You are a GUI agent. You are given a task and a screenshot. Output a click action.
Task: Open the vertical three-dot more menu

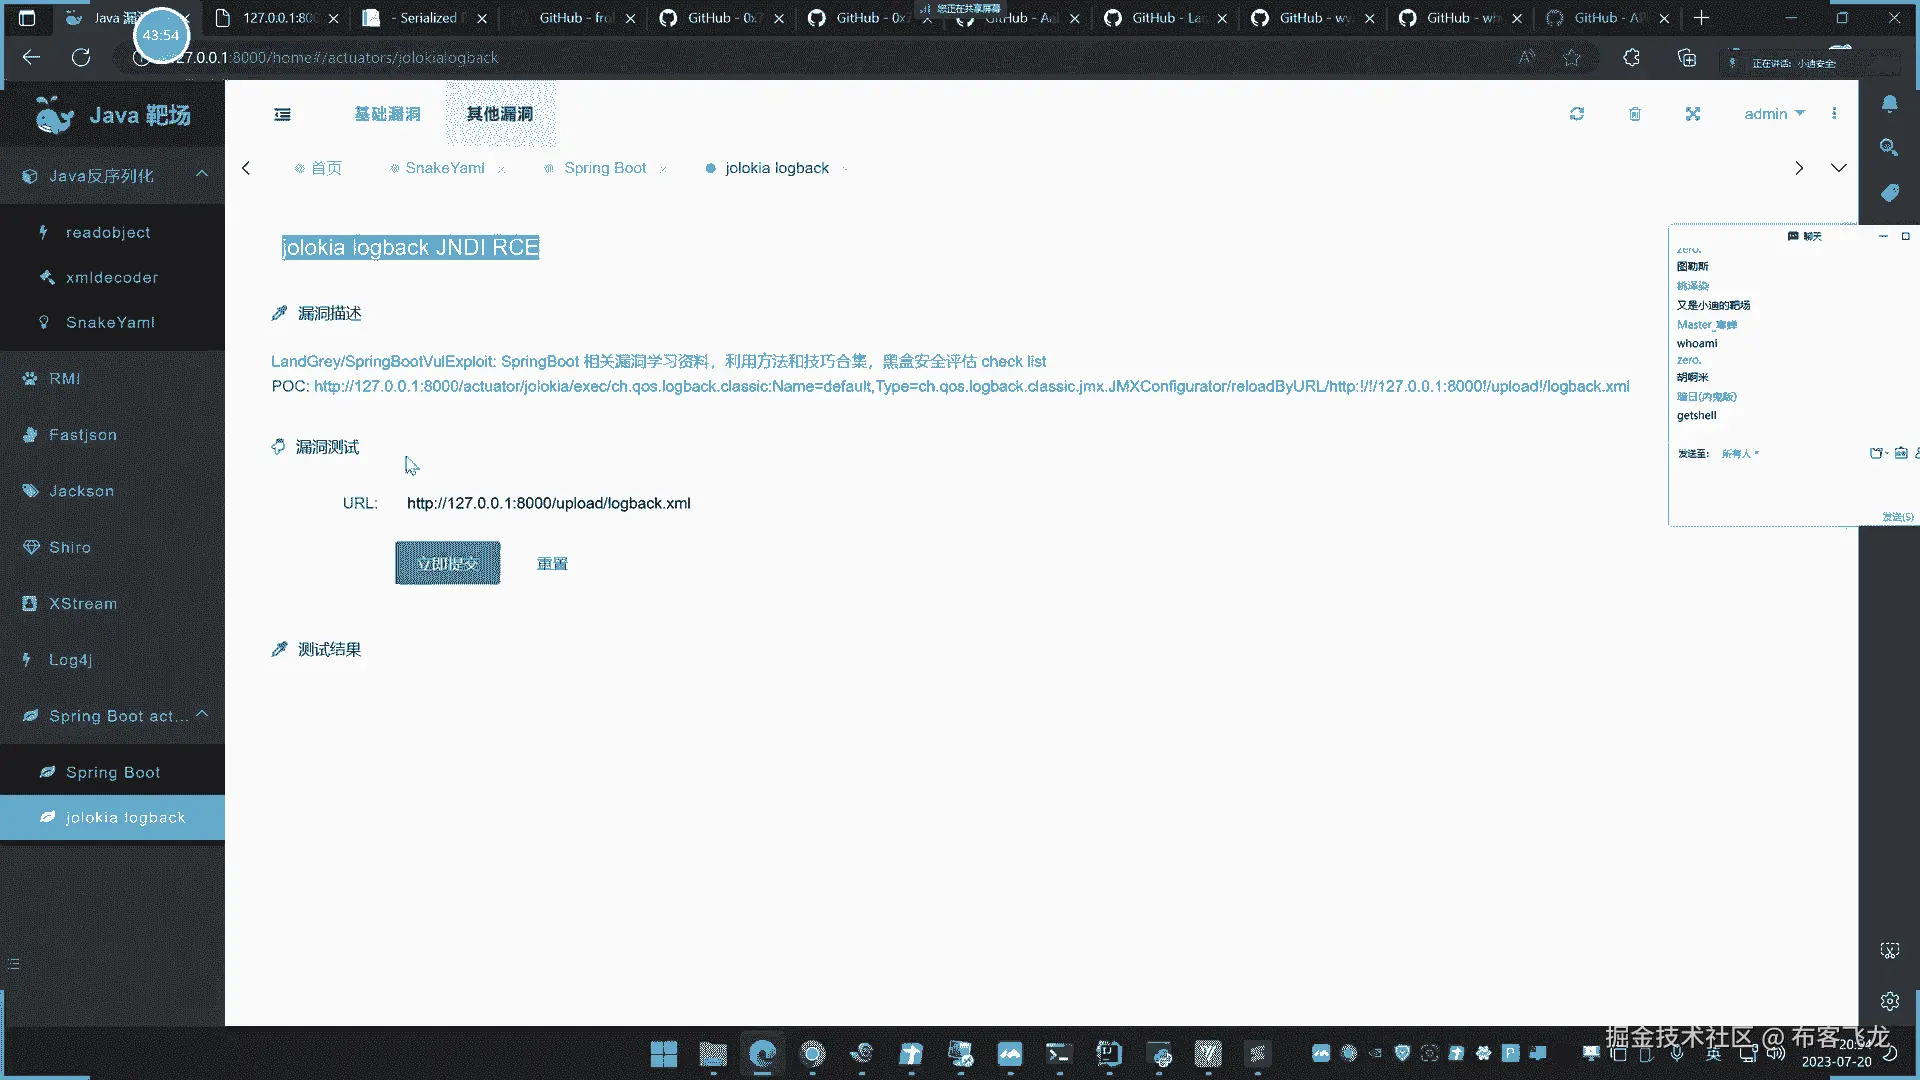1834,114
